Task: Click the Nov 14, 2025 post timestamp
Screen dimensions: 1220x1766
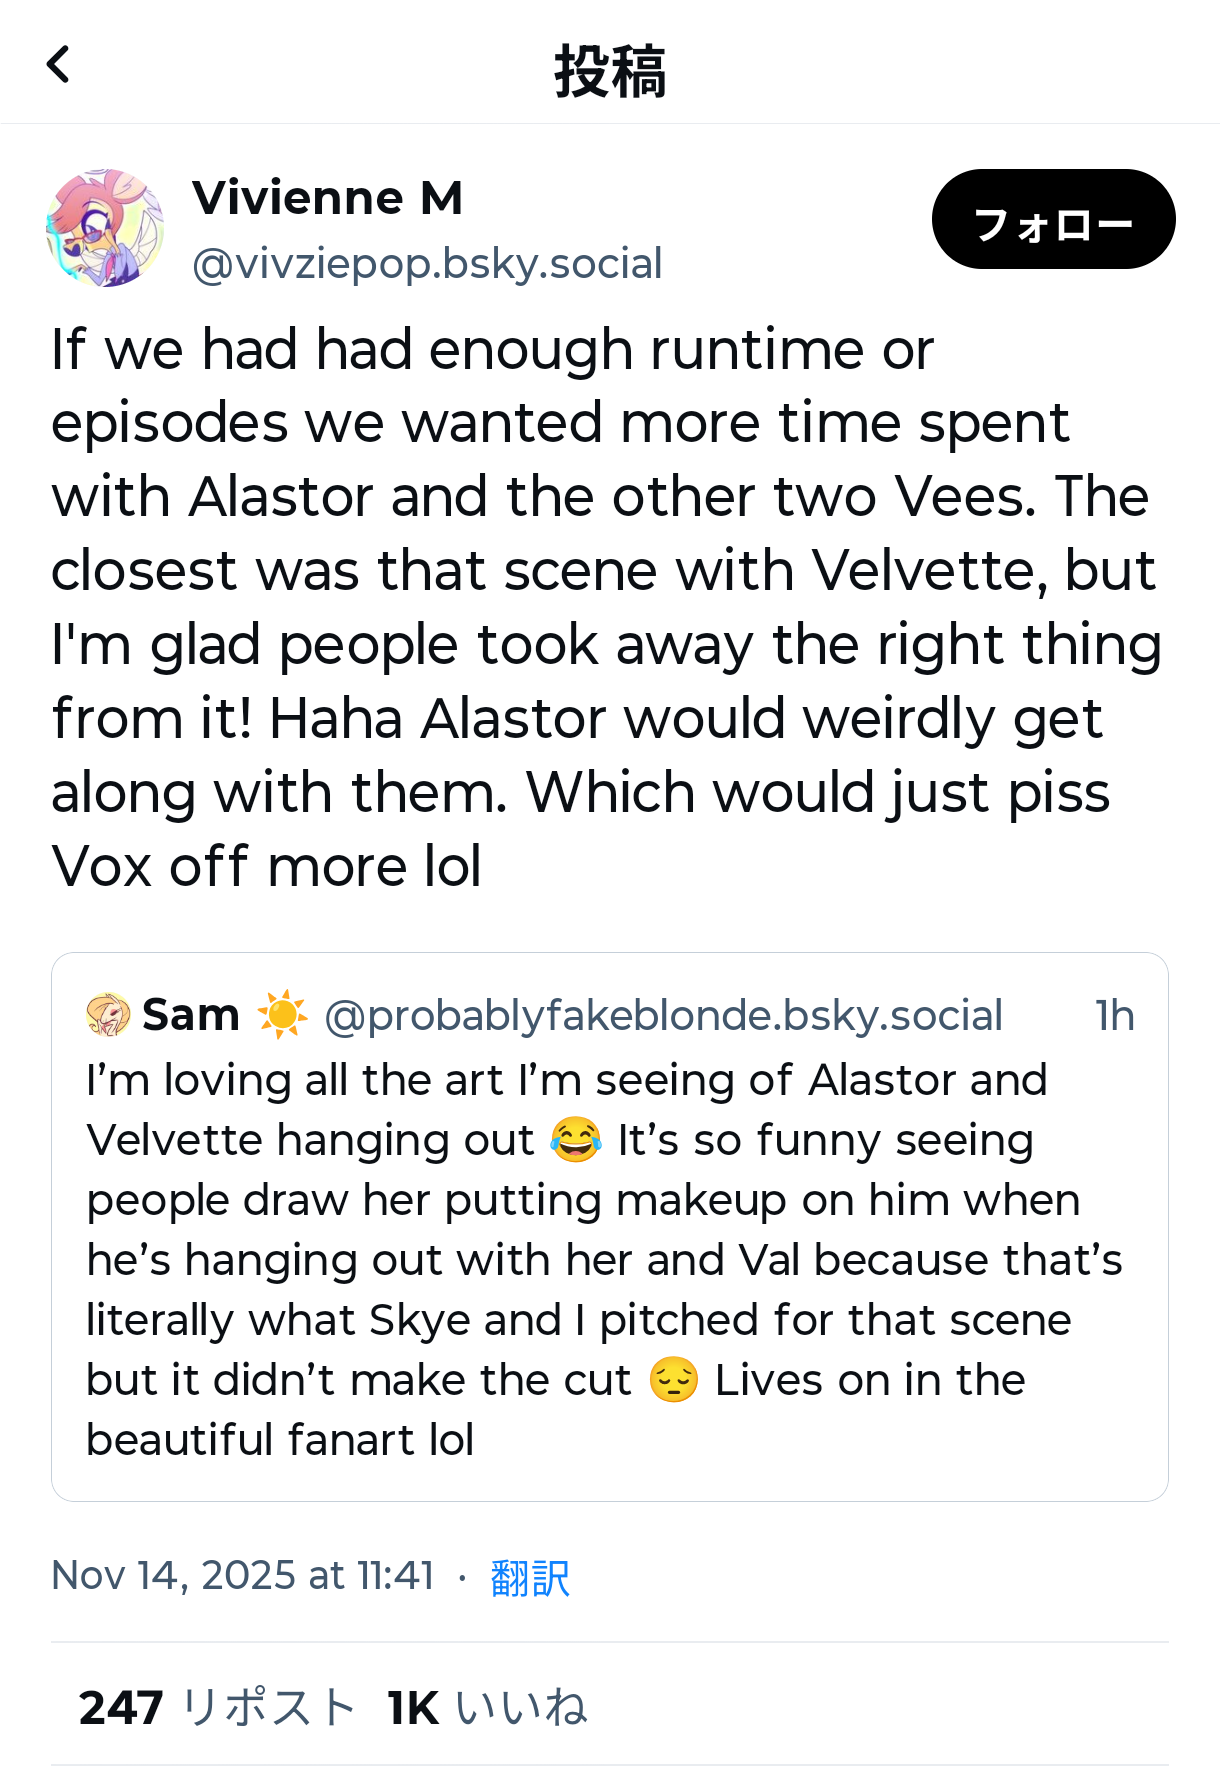Action: click(243, 1576)
